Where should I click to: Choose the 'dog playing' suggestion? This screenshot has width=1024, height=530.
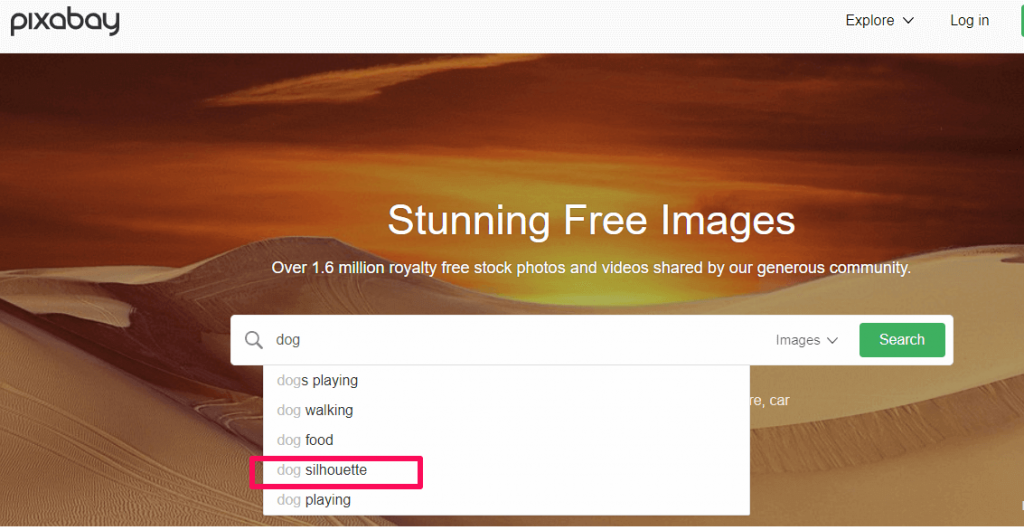pos(314,500)
